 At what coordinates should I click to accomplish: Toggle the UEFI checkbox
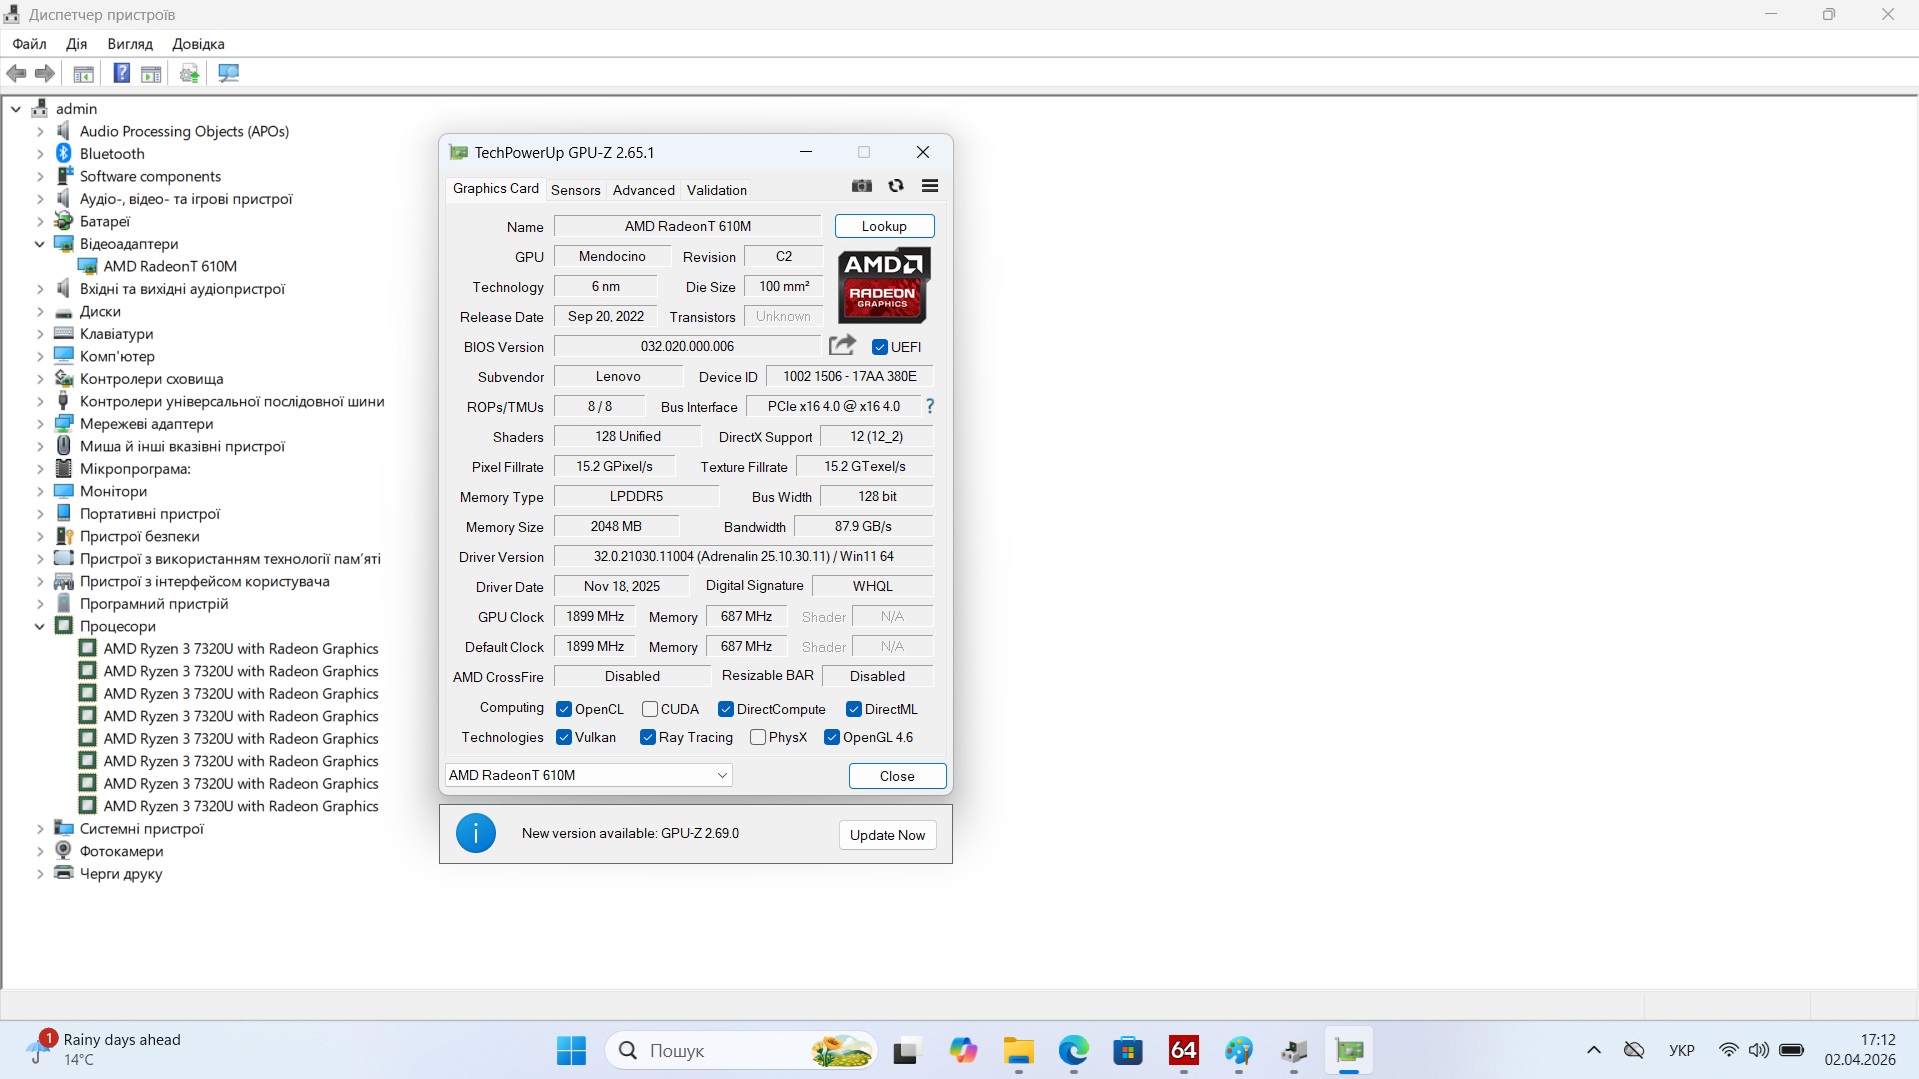tap(880, 347)
